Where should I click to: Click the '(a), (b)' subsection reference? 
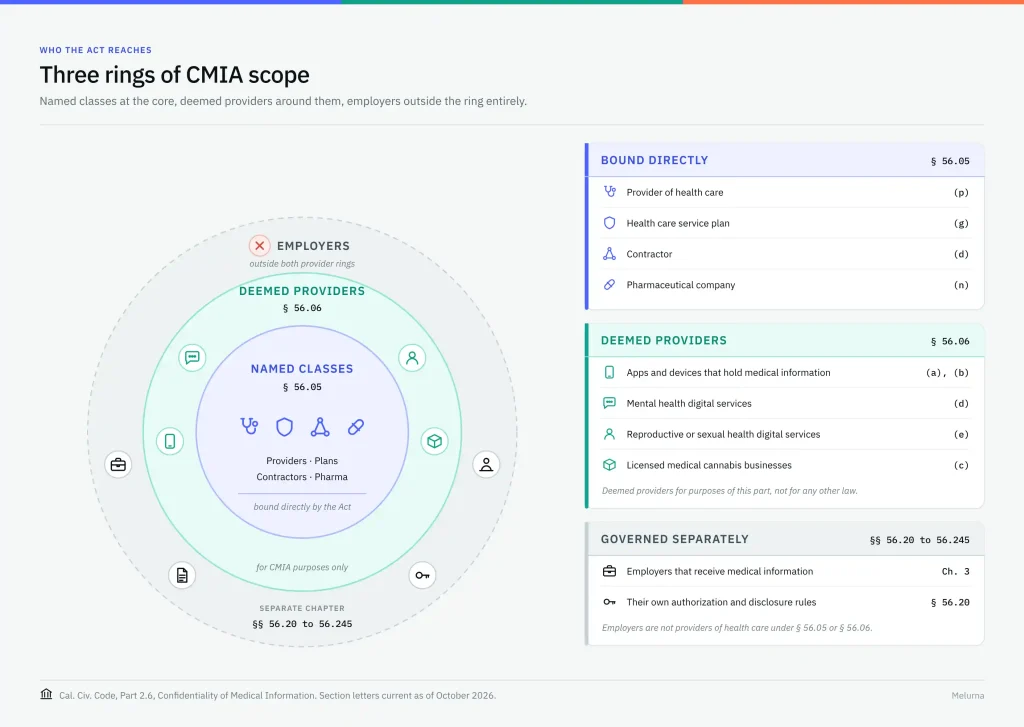pyautogui.click(x=948, y=373)
